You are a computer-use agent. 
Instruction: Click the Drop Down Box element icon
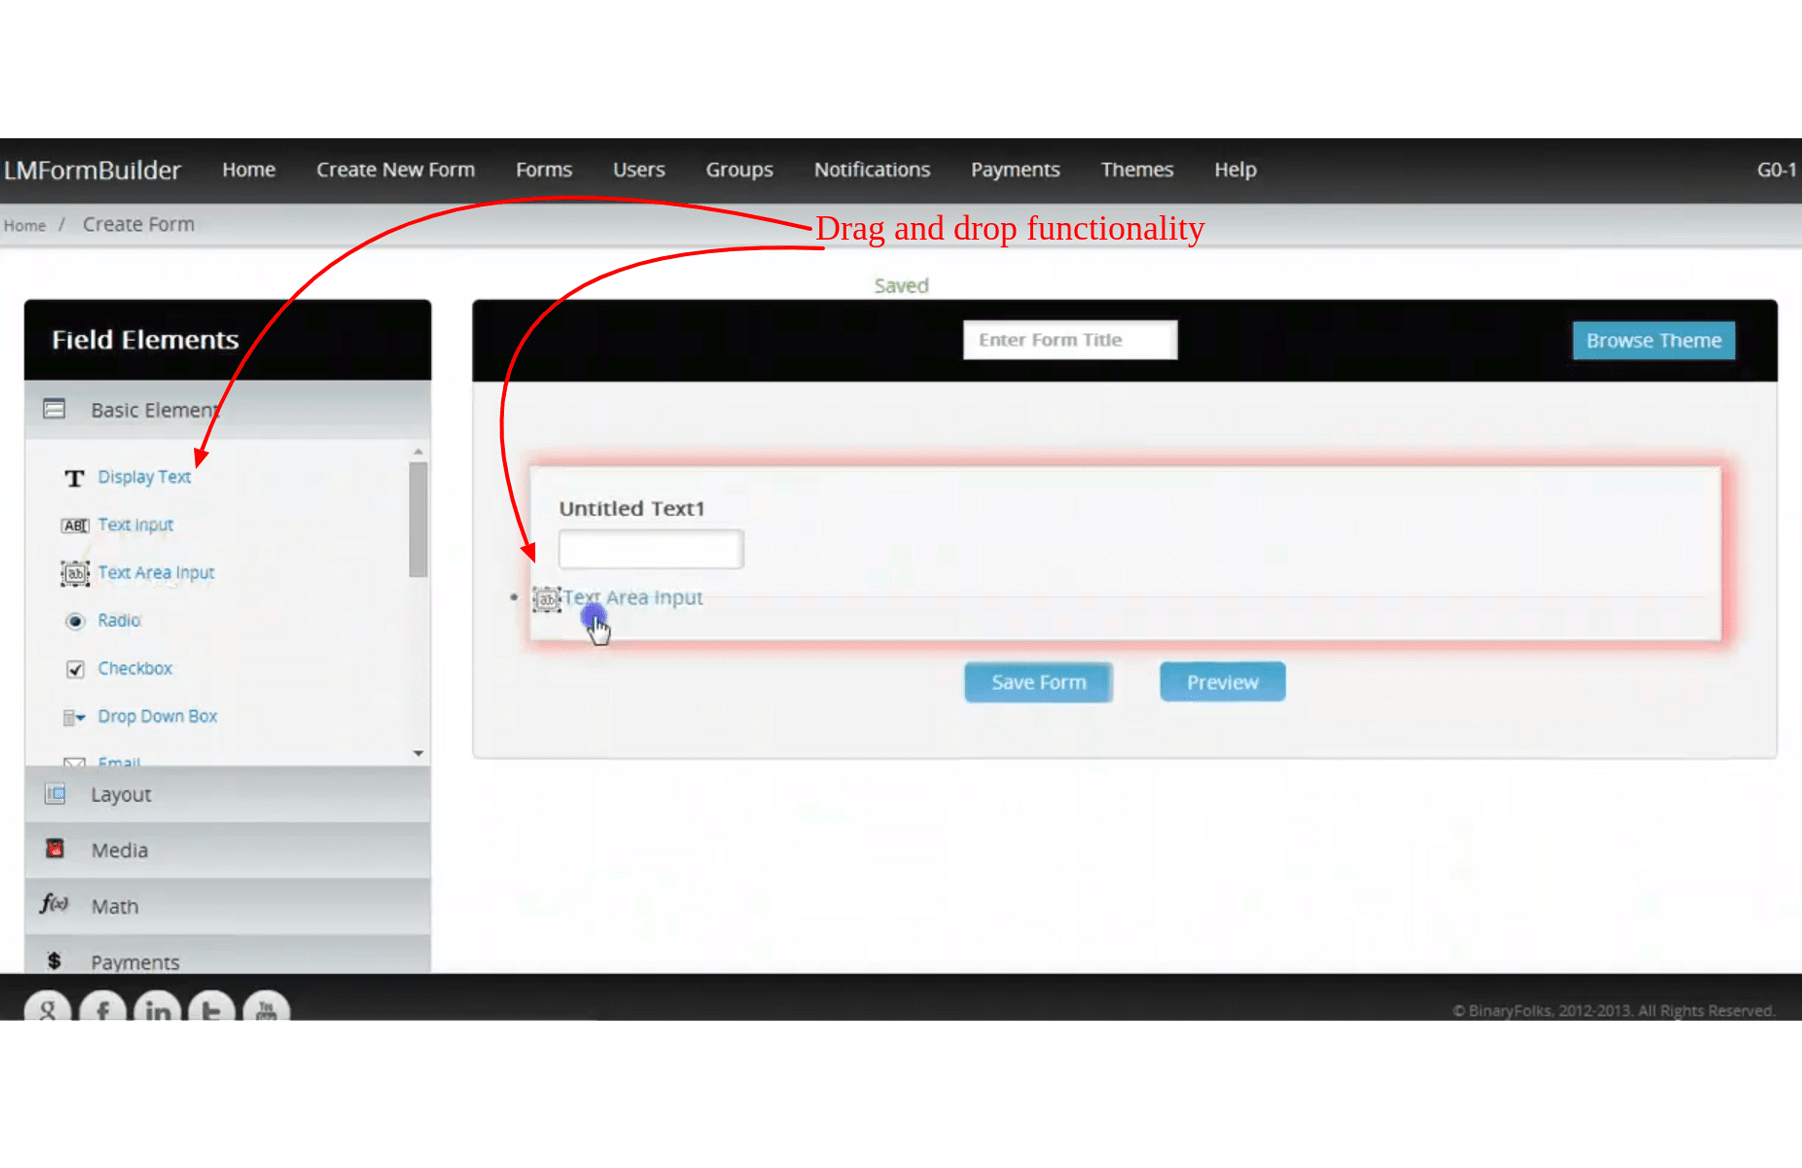click(x=74, y=717)
